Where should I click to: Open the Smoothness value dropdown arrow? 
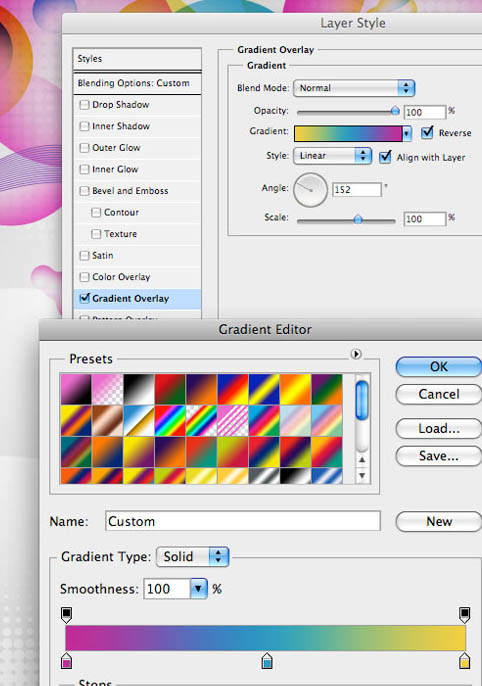pos(199,589)
